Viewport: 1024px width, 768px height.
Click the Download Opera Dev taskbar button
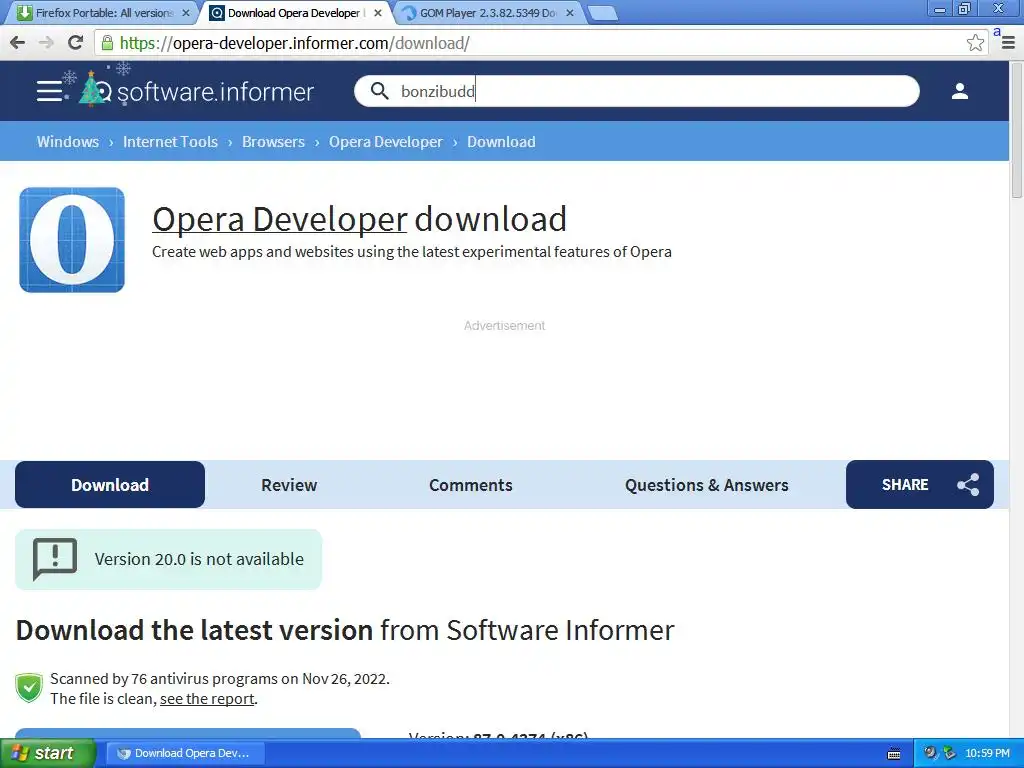[185, 754]
